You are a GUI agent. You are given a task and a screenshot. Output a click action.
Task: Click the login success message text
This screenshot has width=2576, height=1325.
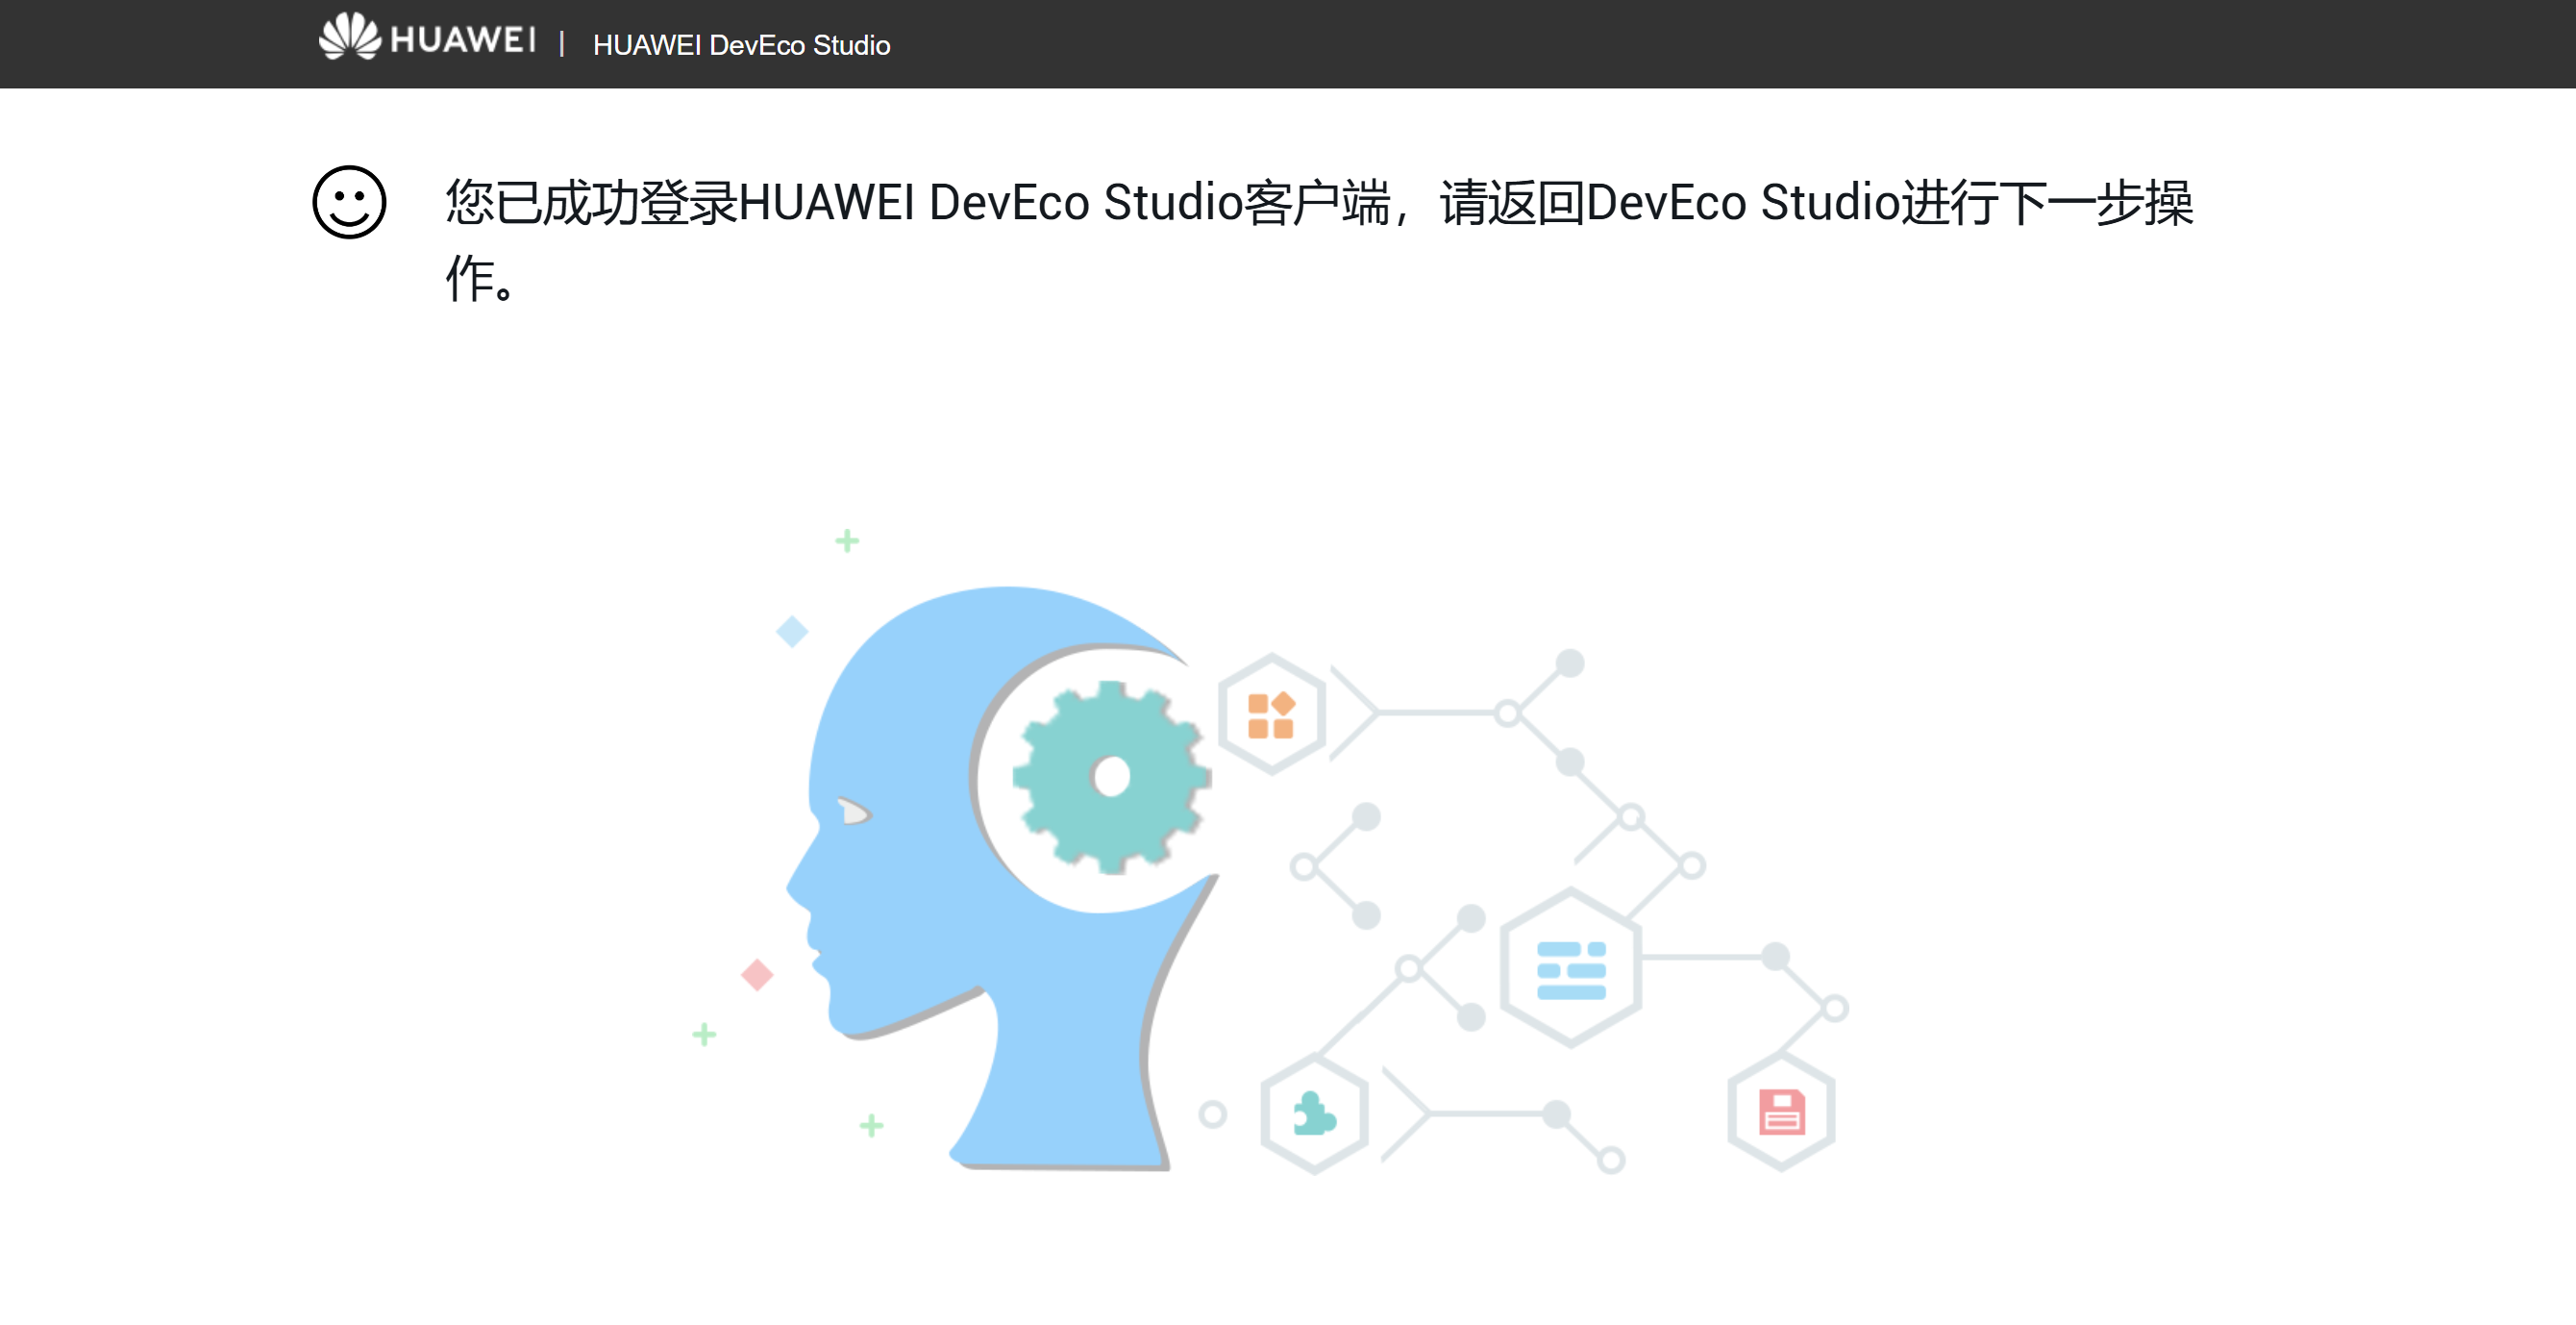[x=1319, y=240]
